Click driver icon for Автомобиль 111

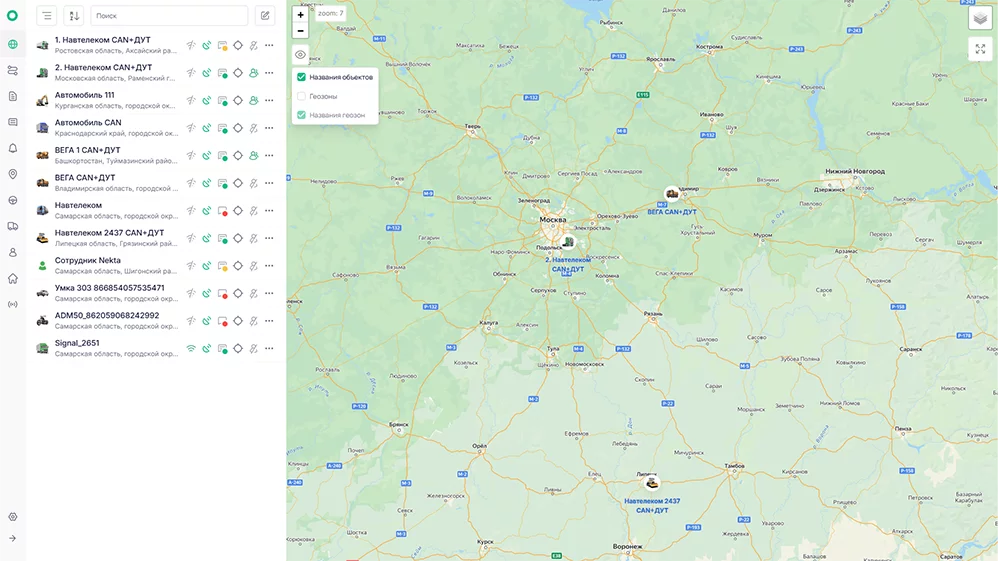tap(253, 101)
